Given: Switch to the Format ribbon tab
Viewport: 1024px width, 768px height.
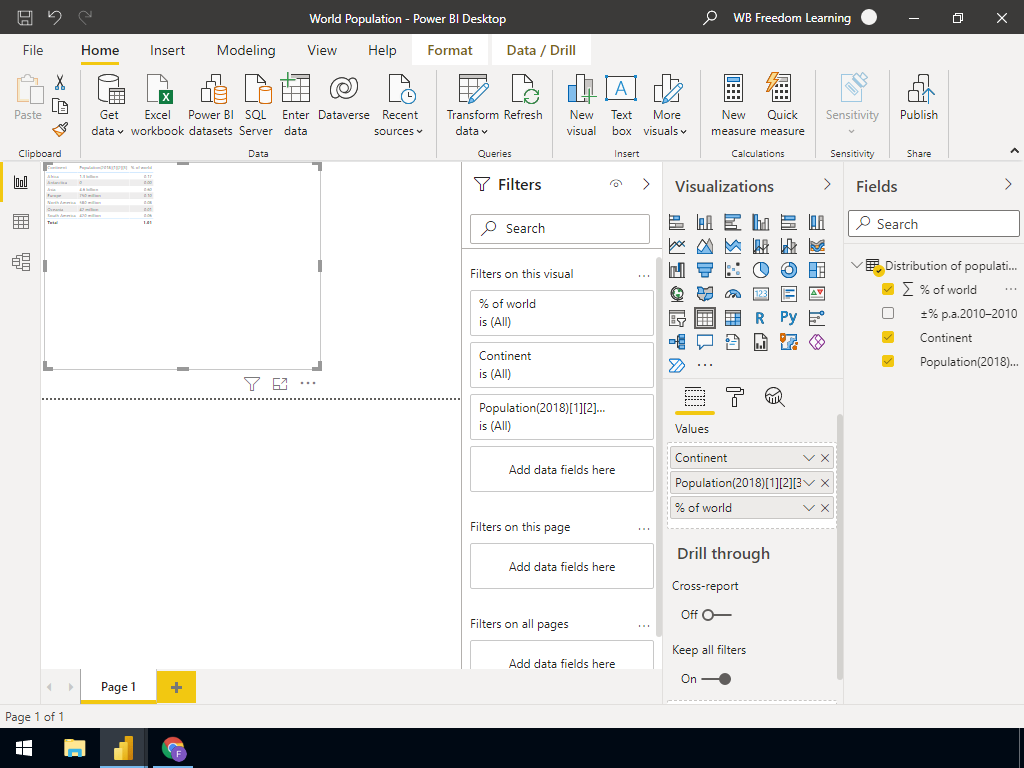Looking at the screenshot, I should tap(449, 49).
